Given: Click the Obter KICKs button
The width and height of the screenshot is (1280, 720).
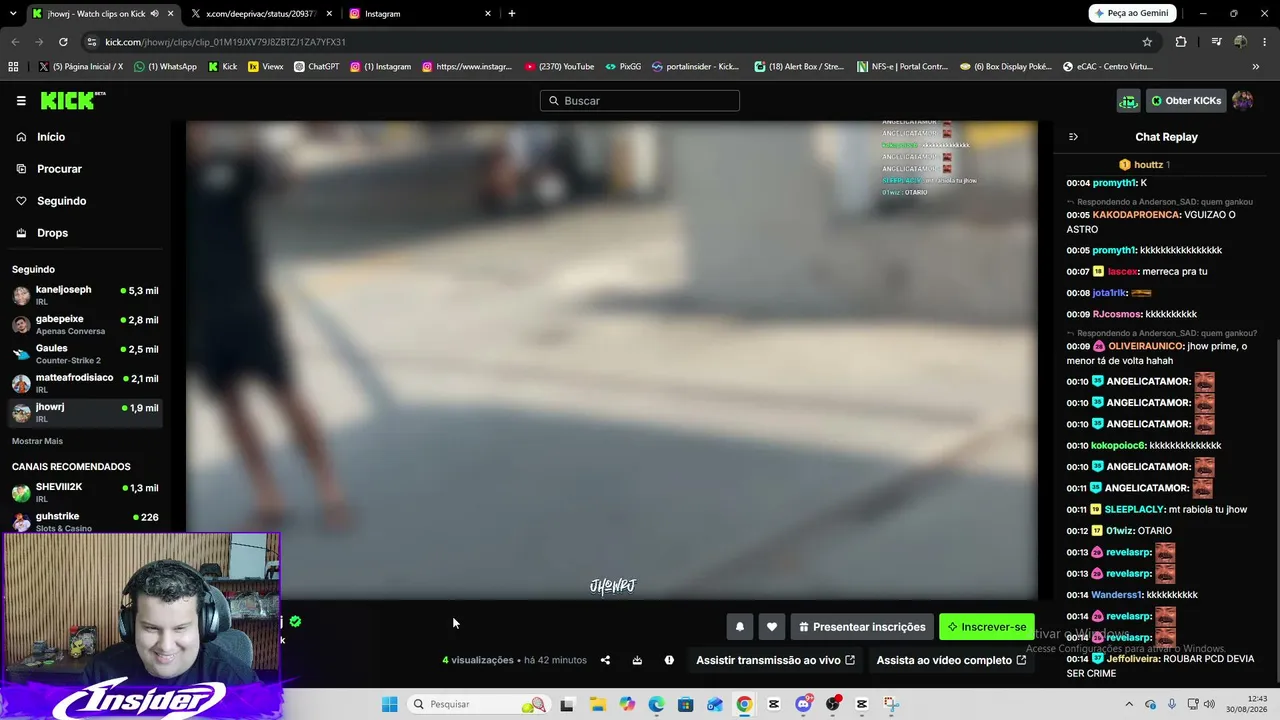Looking at the screenshot, I should point(1185,101).
